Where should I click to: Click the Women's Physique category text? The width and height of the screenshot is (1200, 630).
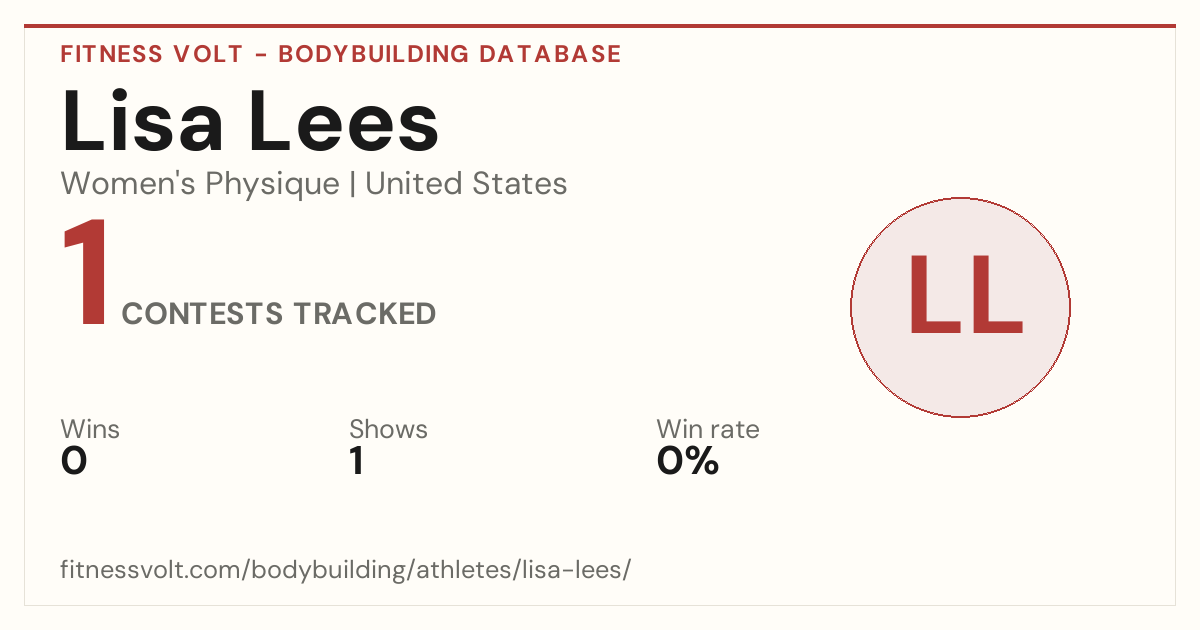coord(200,184)
